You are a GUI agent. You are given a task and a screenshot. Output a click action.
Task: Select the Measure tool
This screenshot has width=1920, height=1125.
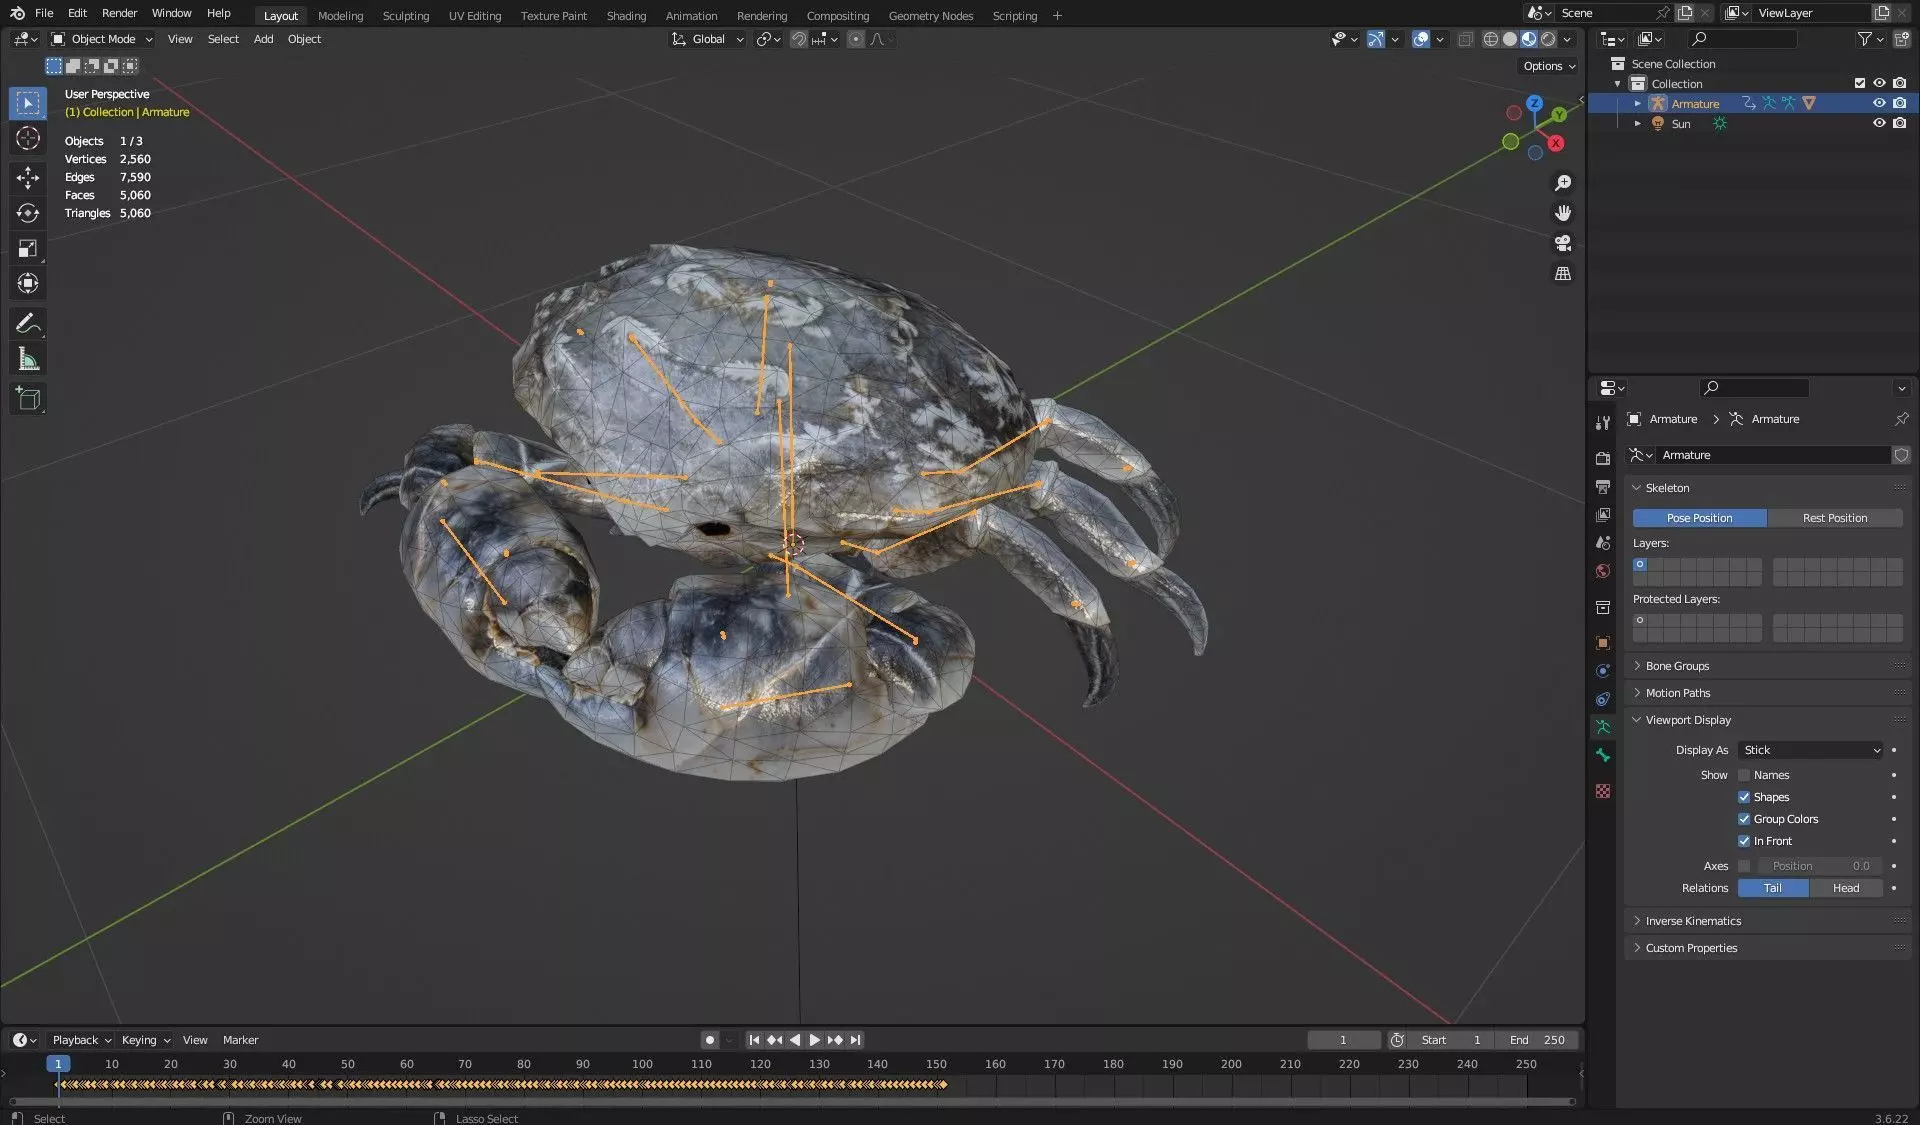(x=28, y=359)
